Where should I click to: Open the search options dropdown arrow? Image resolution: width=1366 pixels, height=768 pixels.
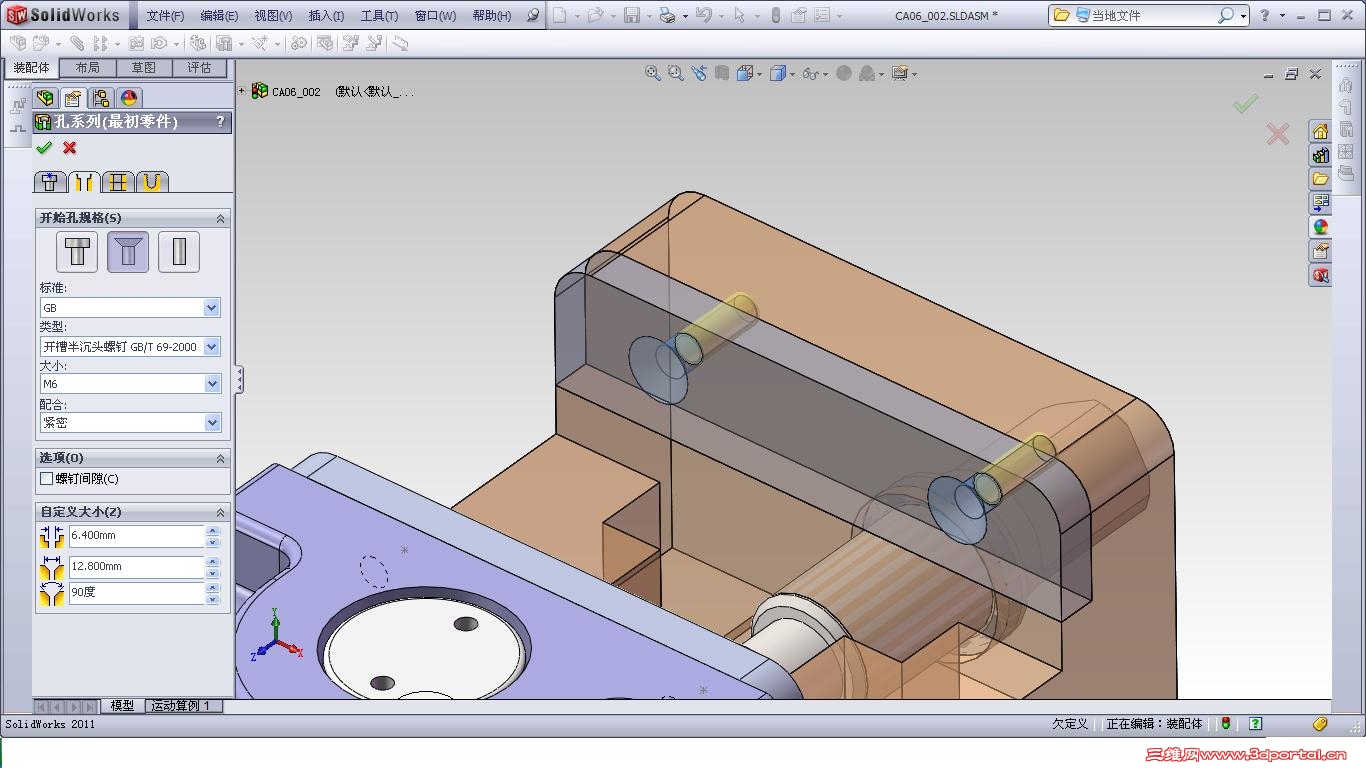(1243, 16)
